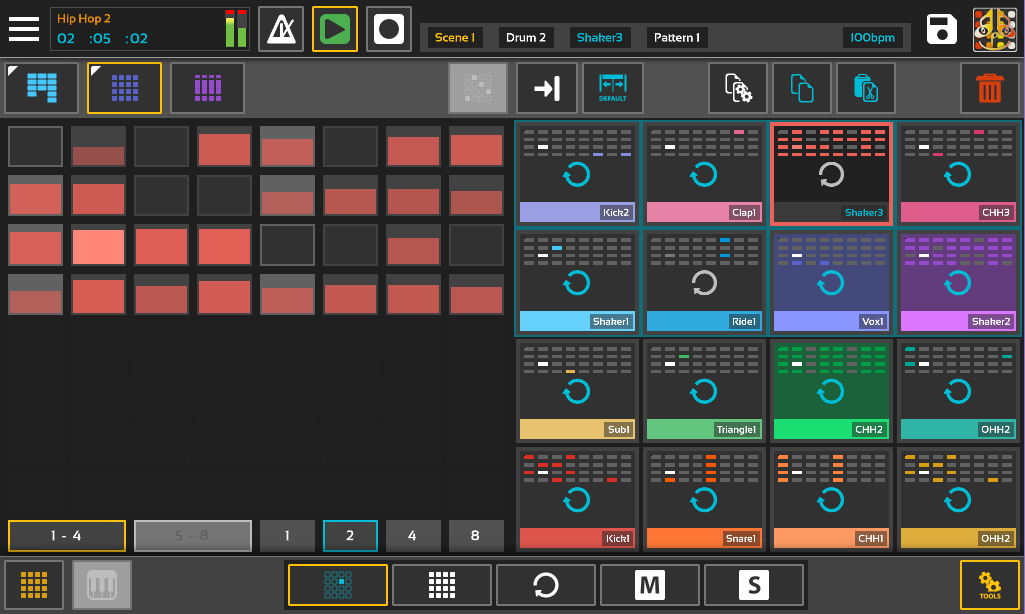
Task: Open the Pattern 1 selector
Action: click(x=677, y=38)
